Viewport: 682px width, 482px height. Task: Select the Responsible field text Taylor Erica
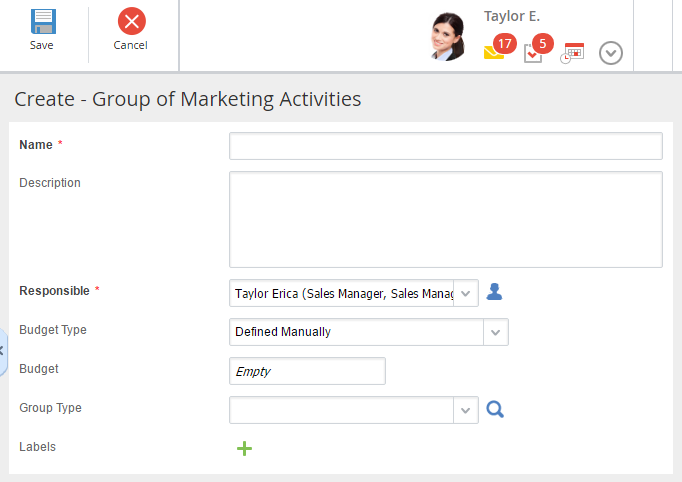click(341, 293)
